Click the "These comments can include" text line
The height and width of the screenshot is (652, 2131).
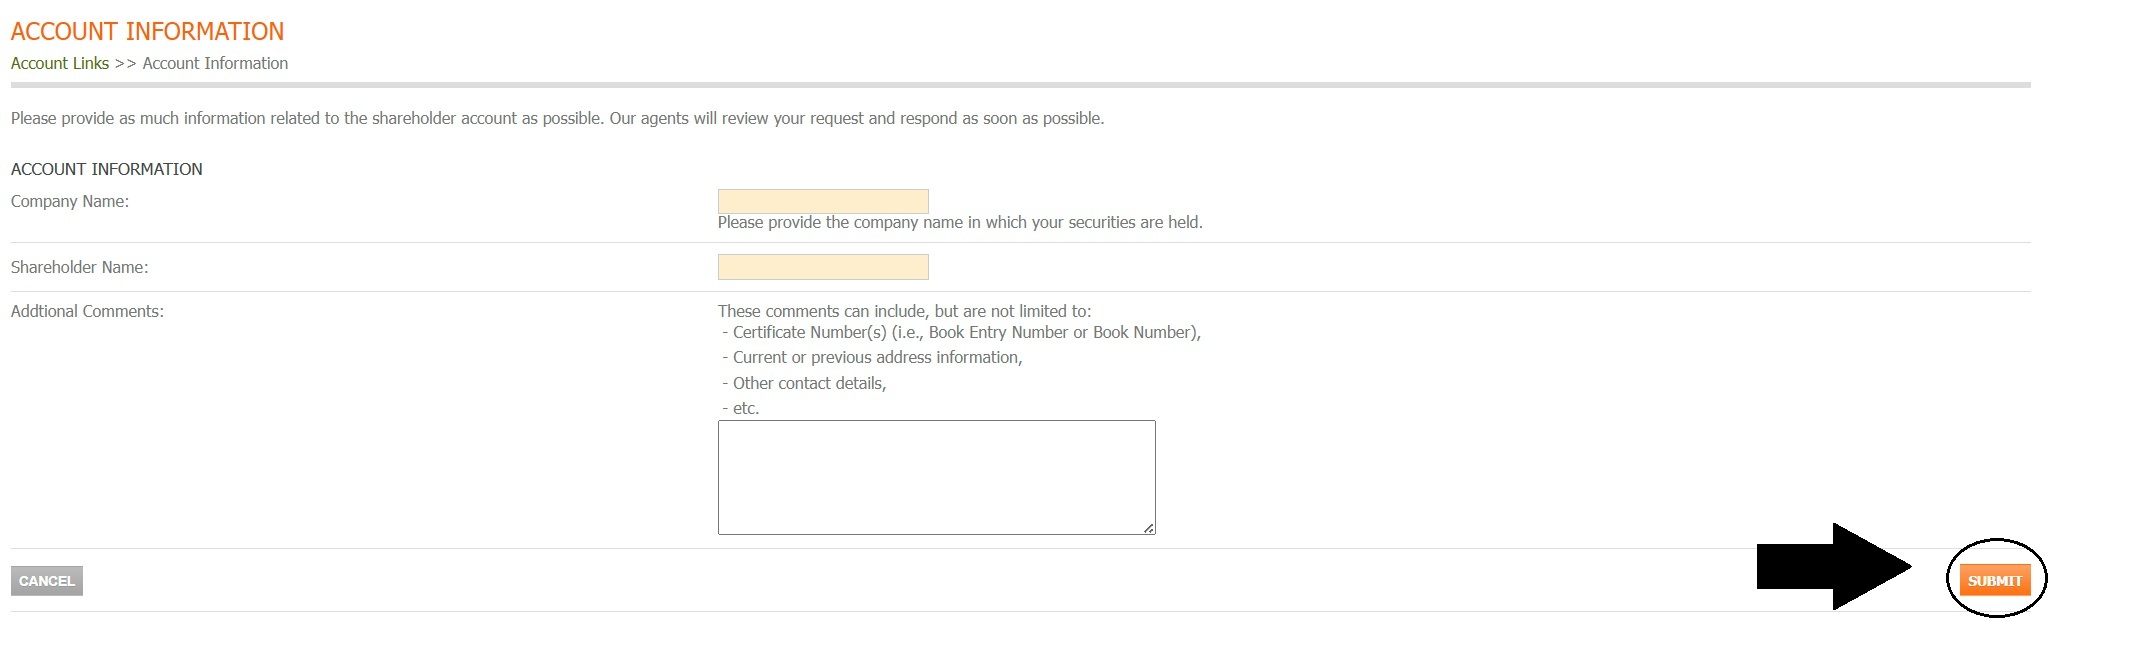click(x=904, y=311)
